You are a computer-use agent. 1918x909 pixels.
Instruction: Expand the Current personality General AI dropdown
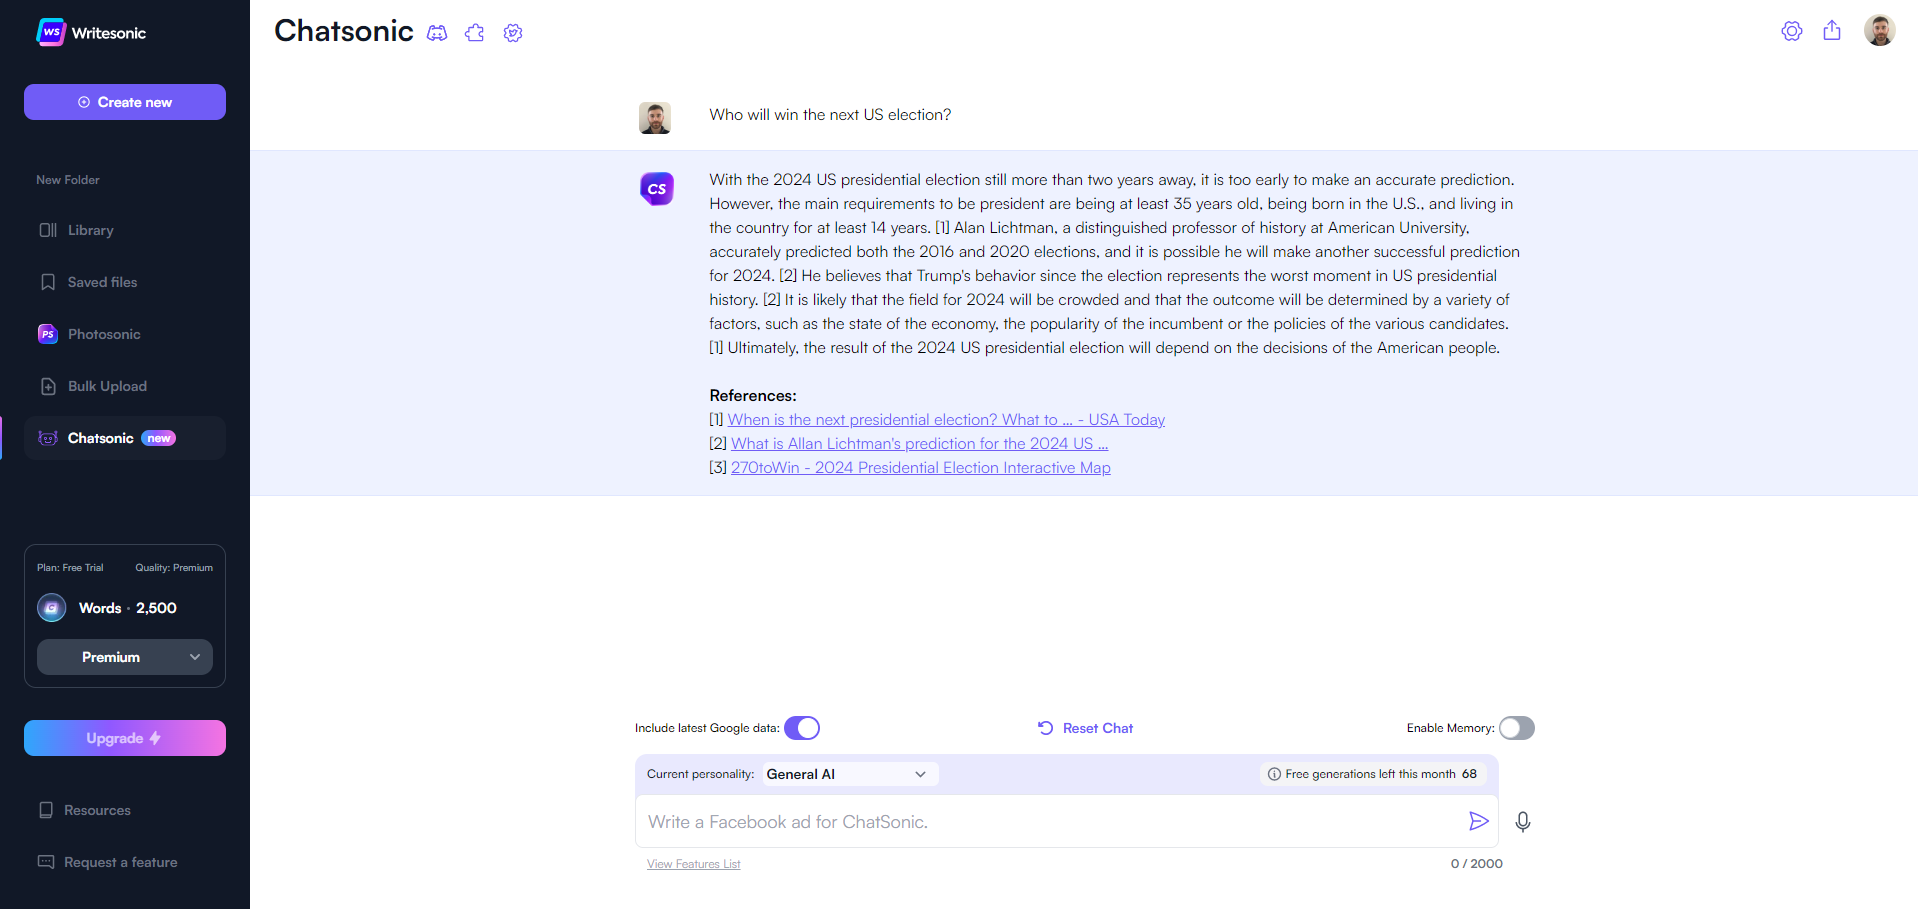(850, 774)
